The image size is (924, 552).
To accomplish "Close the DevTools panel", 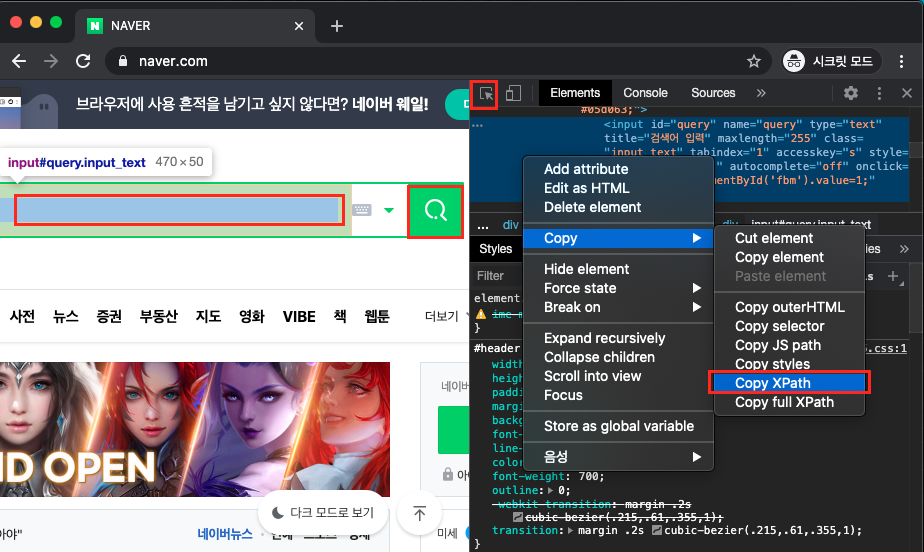I will pos(906,93).
